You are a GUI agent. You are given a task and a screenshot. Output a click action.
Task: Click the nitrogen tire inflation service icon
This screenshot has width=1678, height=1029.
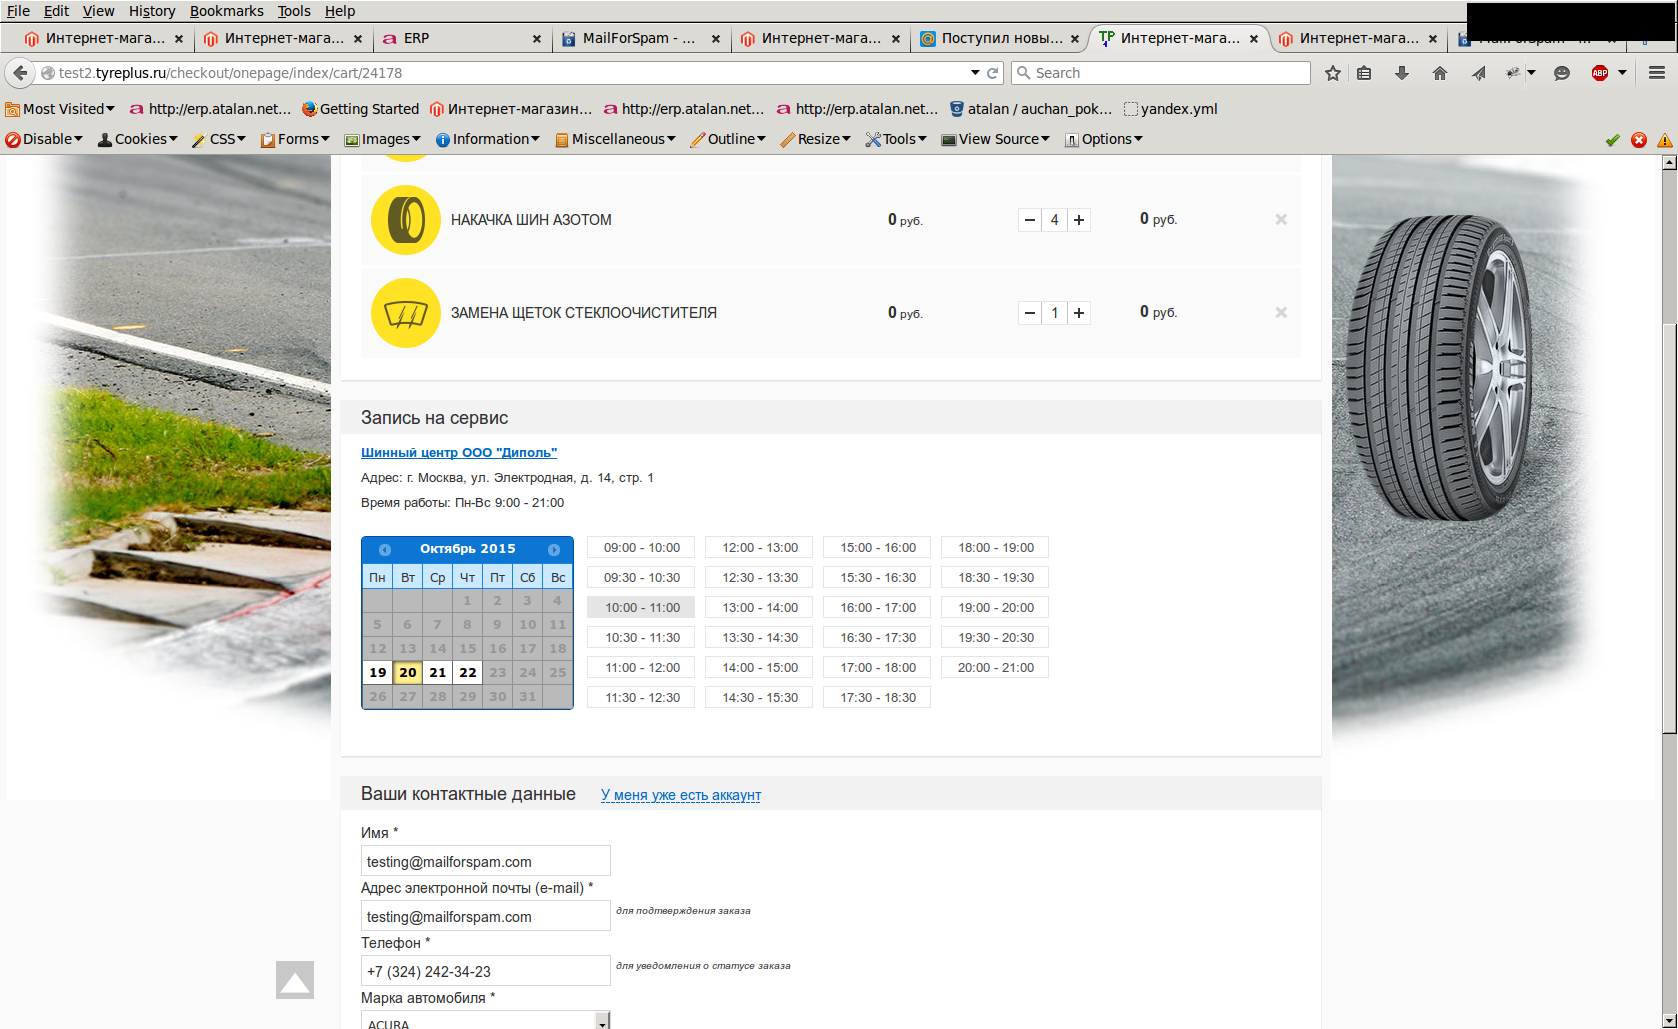click(406, 220)
